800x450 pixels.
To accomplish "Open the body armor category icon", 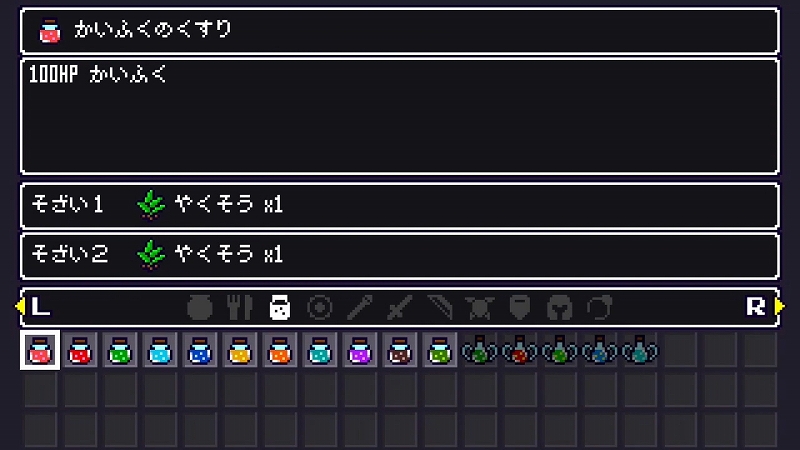I will coord(480,308).
